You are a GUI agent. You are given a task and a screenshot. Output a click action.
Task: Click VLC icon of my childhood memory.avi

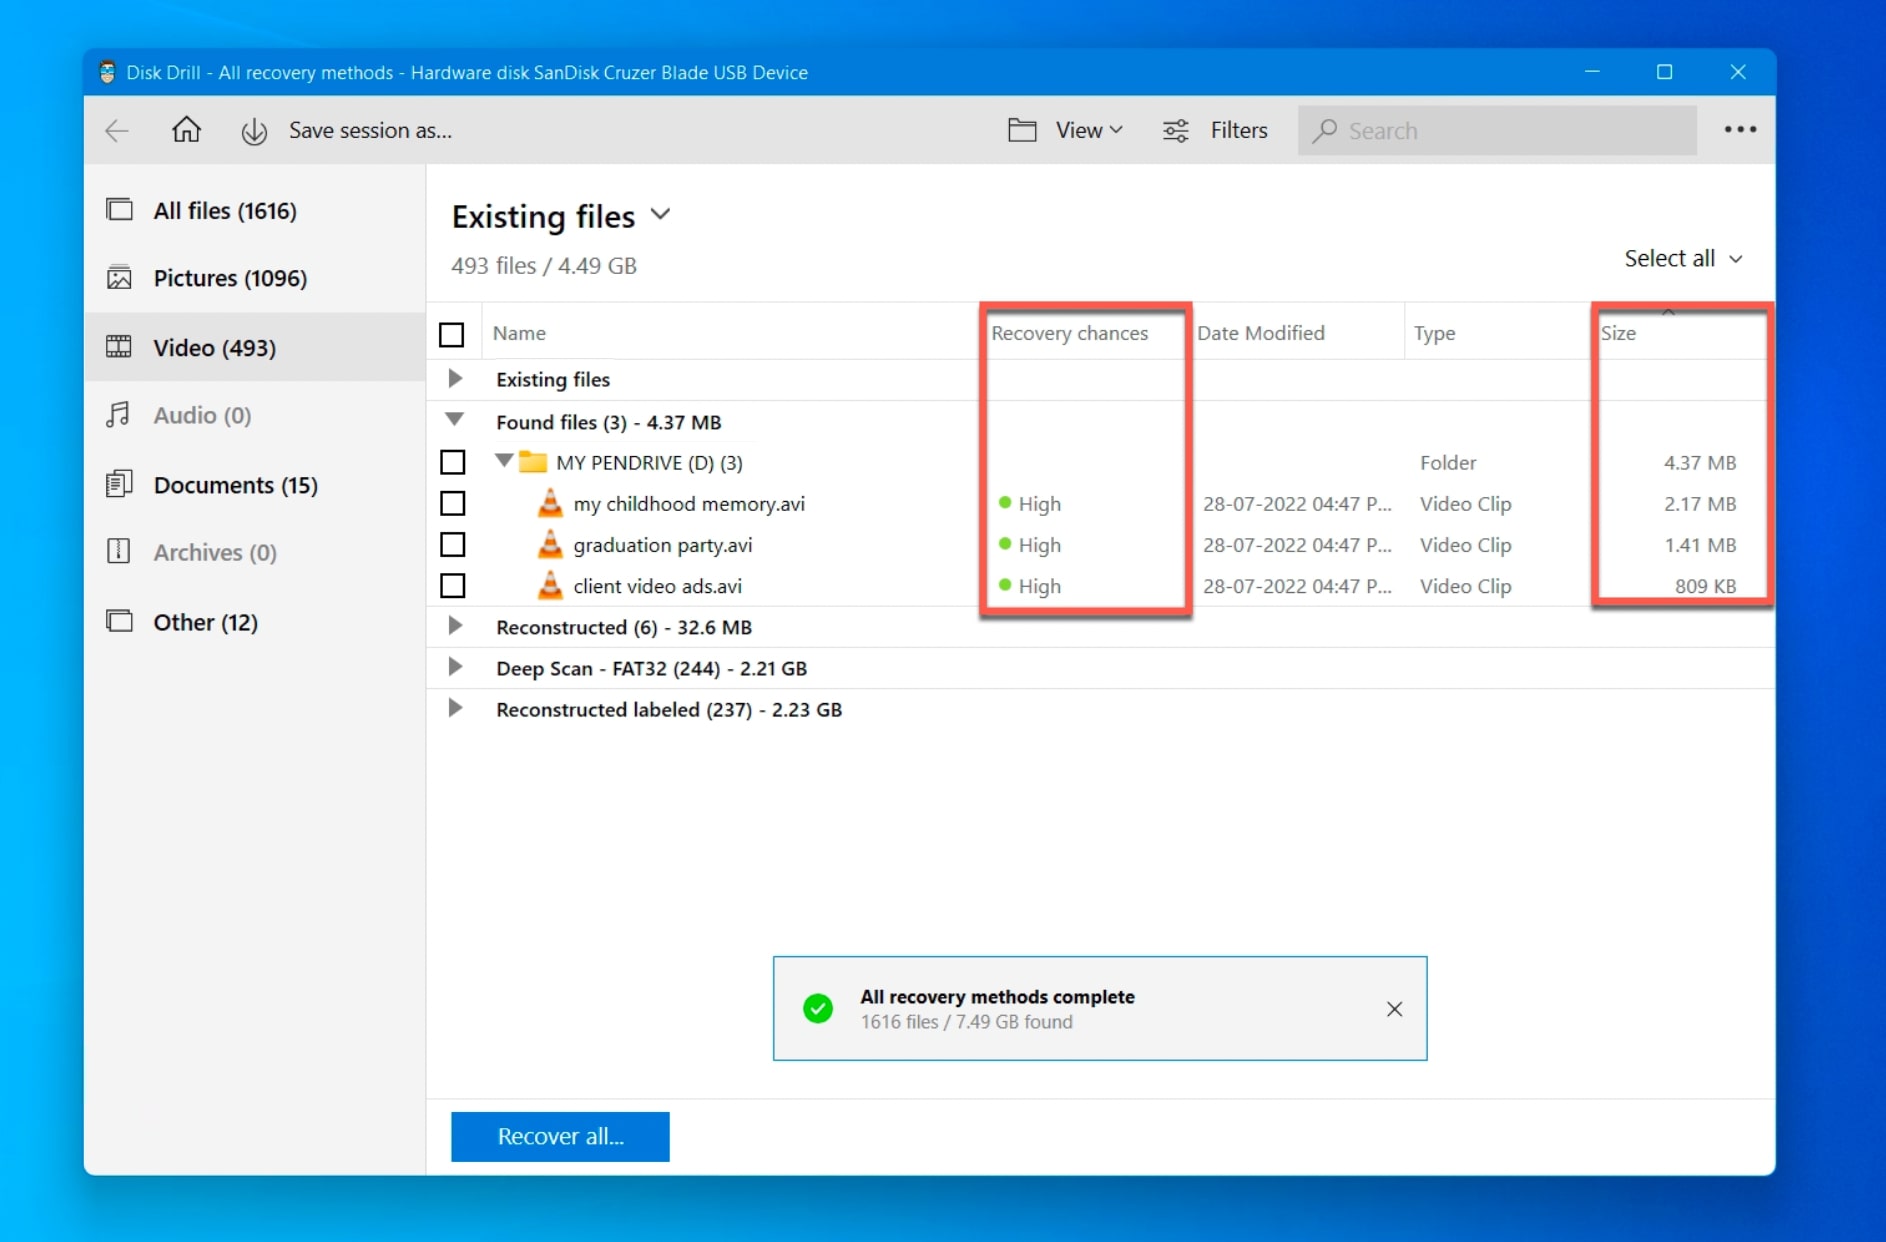coord(550,503)
